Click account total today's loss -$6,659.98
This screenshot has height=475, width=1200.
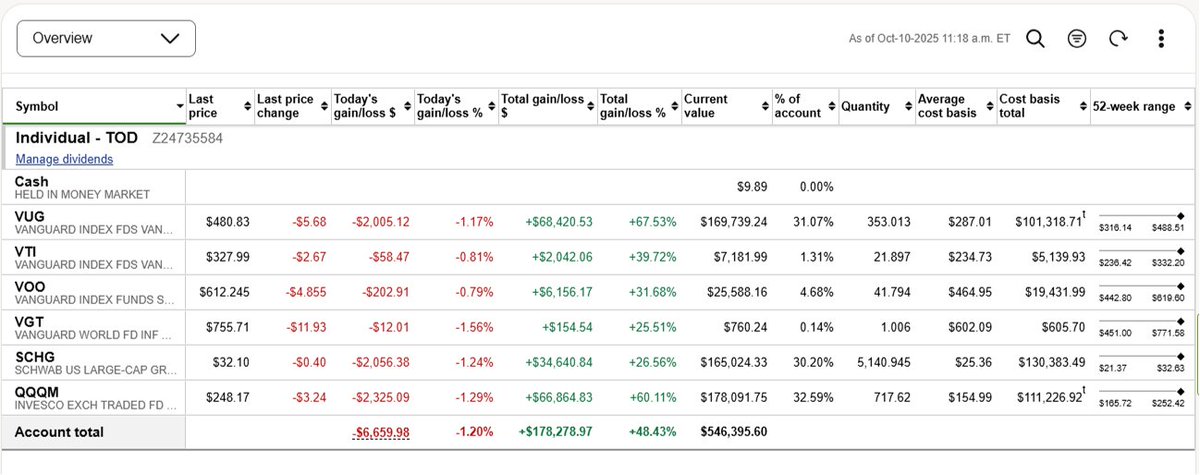point(381,432)
